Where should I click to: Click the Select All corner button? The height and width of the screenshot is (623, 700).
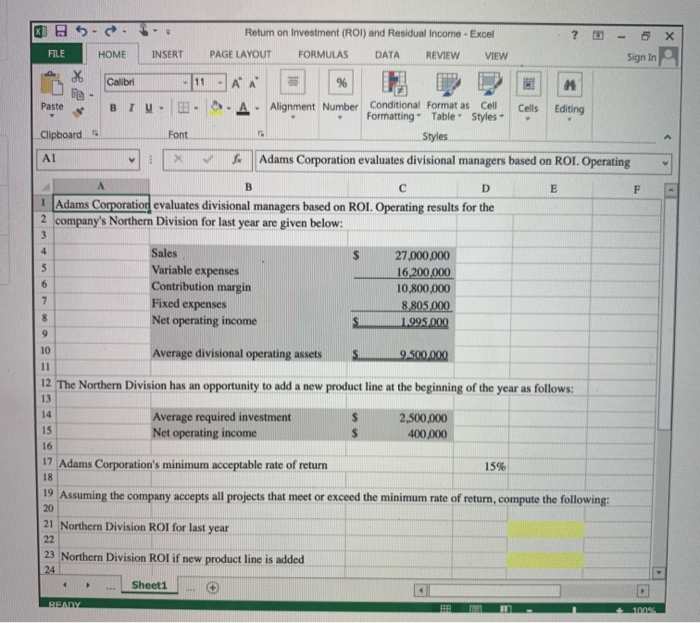click(45, 186)
